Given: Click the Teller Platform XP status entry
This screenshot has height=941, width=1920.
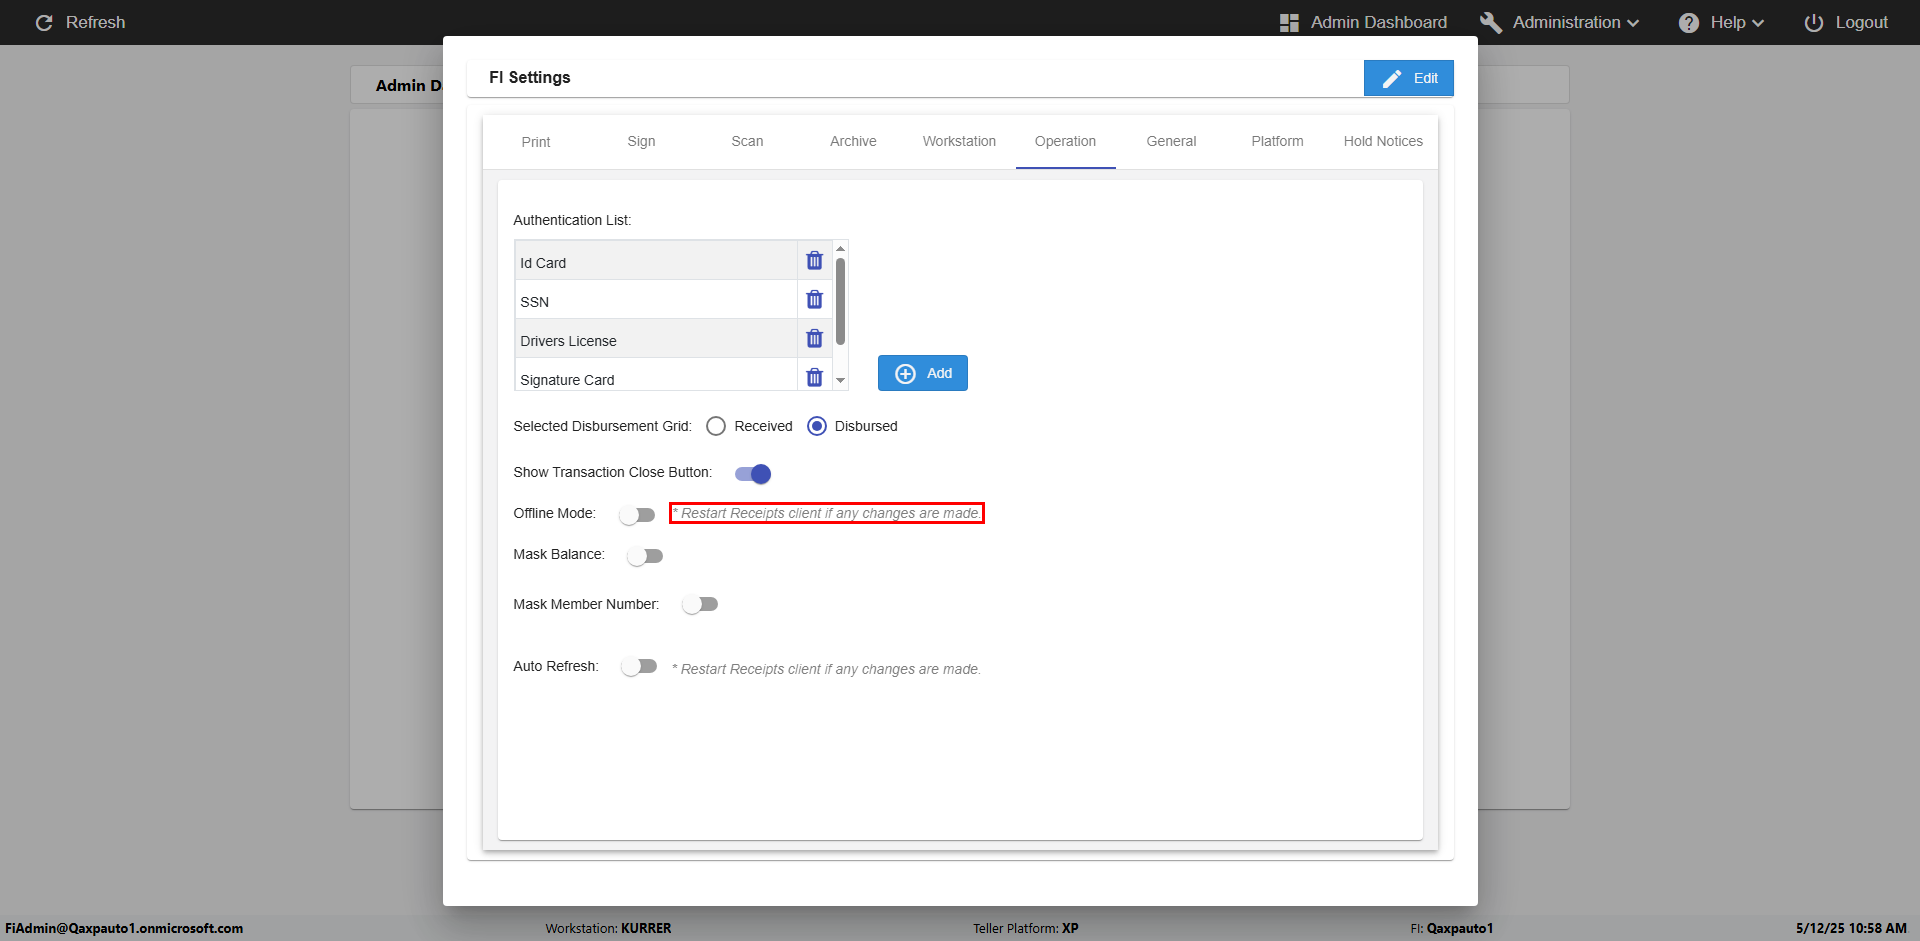Looking at the screenshot, I should [x=1026, y=928].
